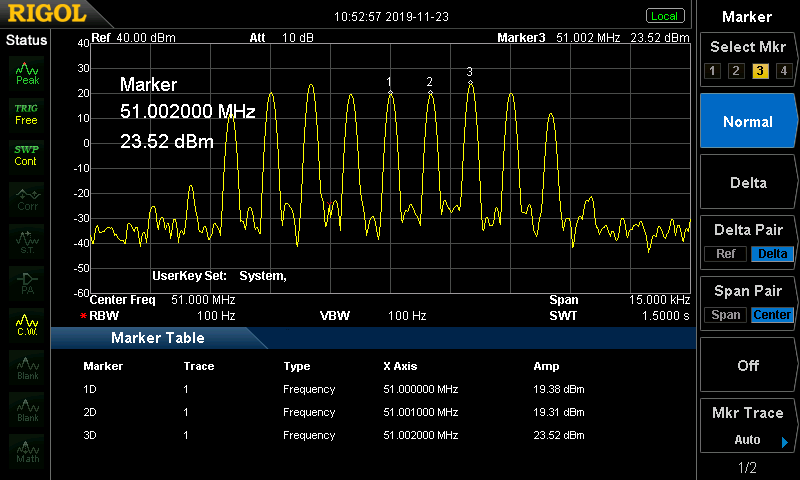Screen dimensions: 800x480
Task: Open the Mkr Trace Auto submenu
Action: (x=747, y=427)
